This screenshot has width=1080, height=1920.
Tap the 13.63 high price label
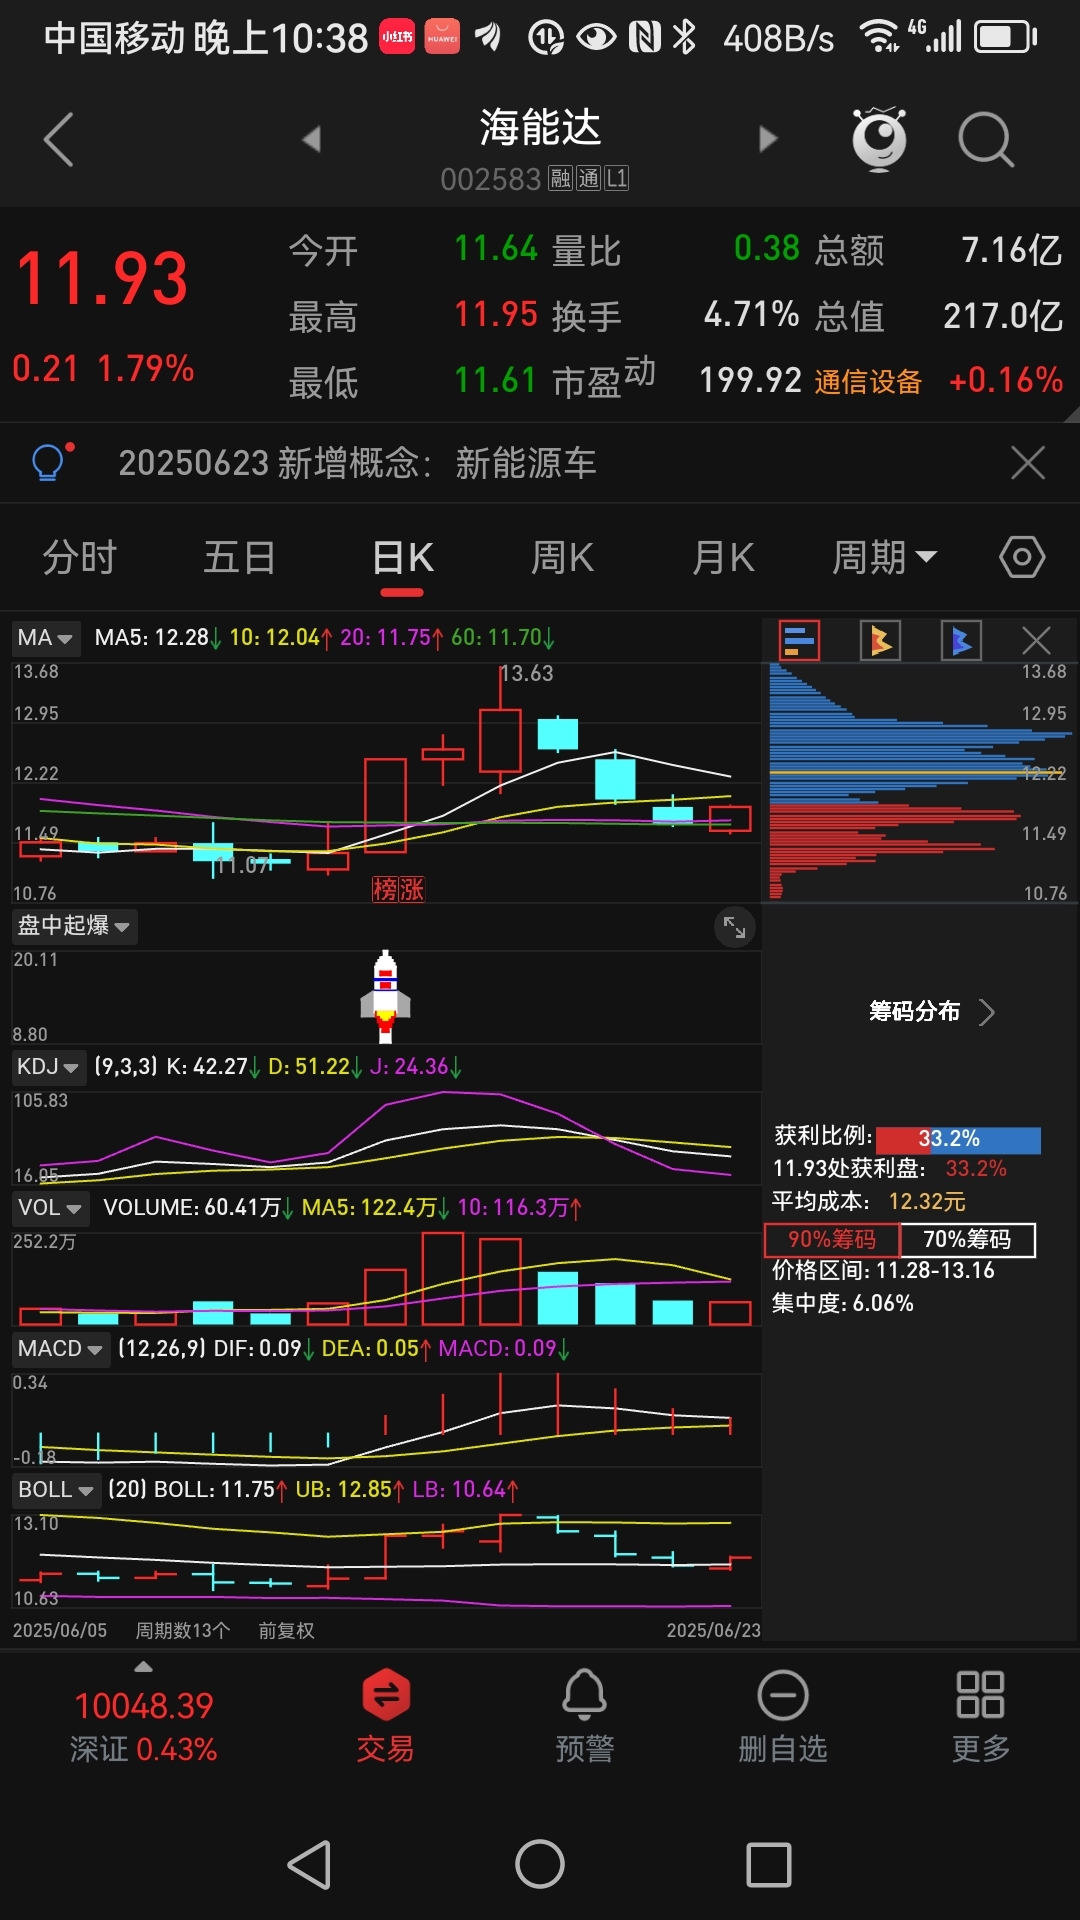point(527,673)
